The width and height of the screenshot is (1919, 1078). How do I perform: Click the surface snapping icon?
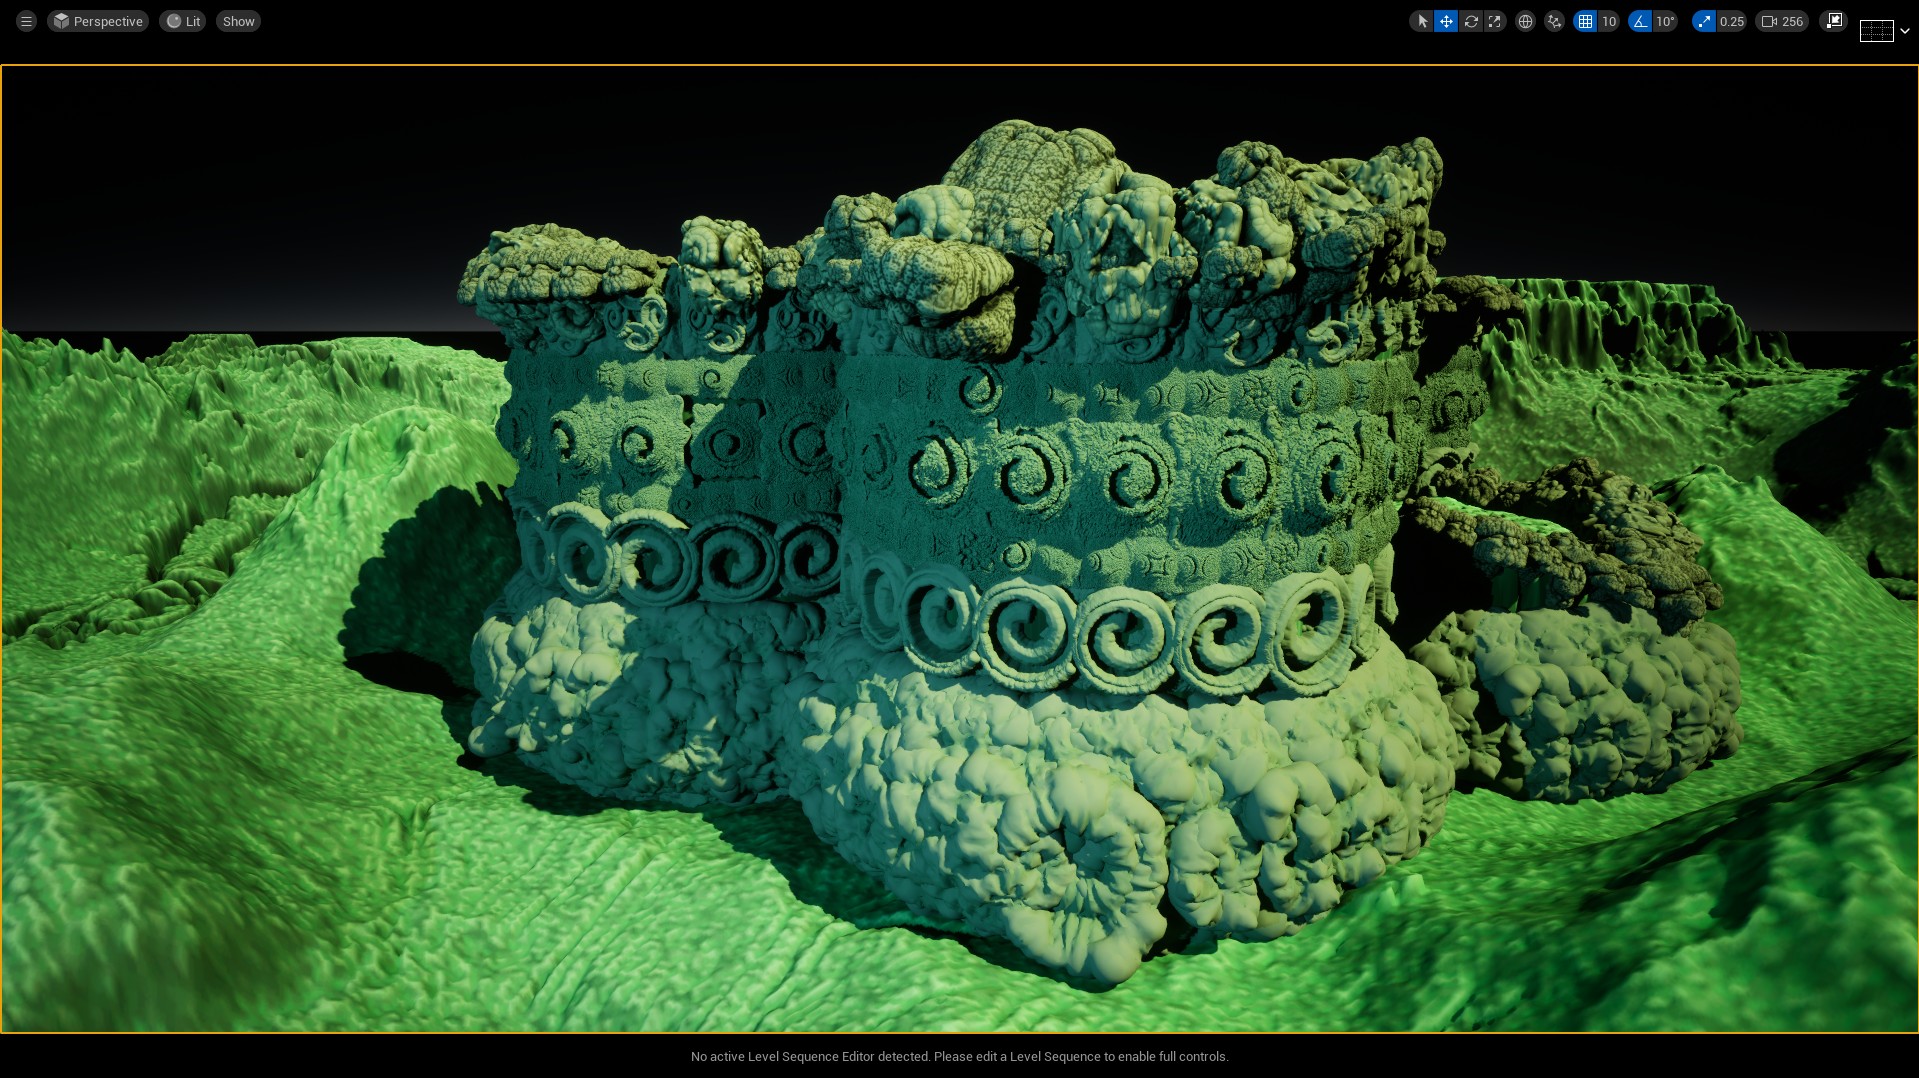coord(1554,21)
